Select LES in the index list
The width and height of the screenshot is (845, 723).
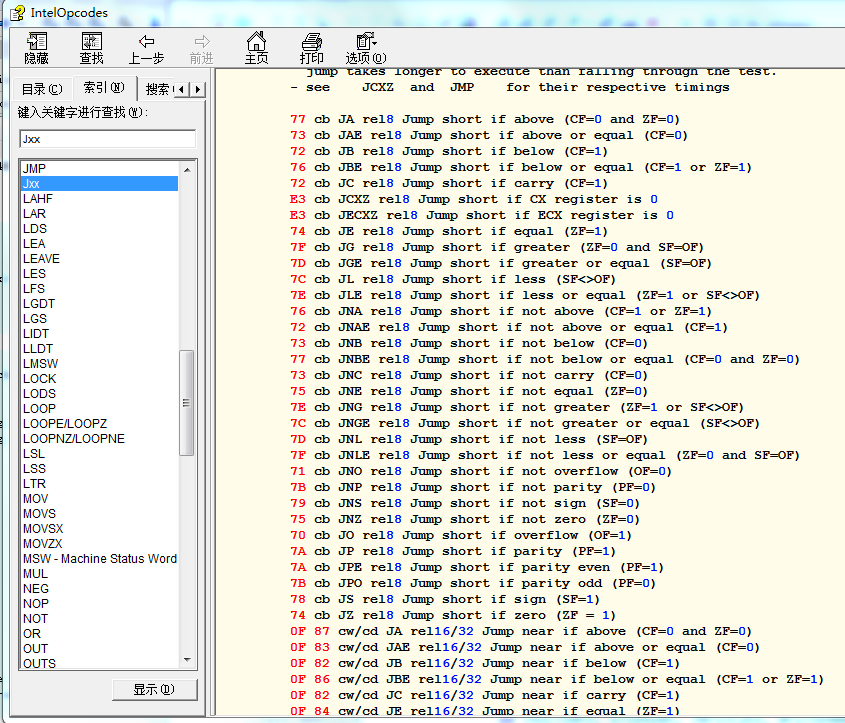pos(100,274)
